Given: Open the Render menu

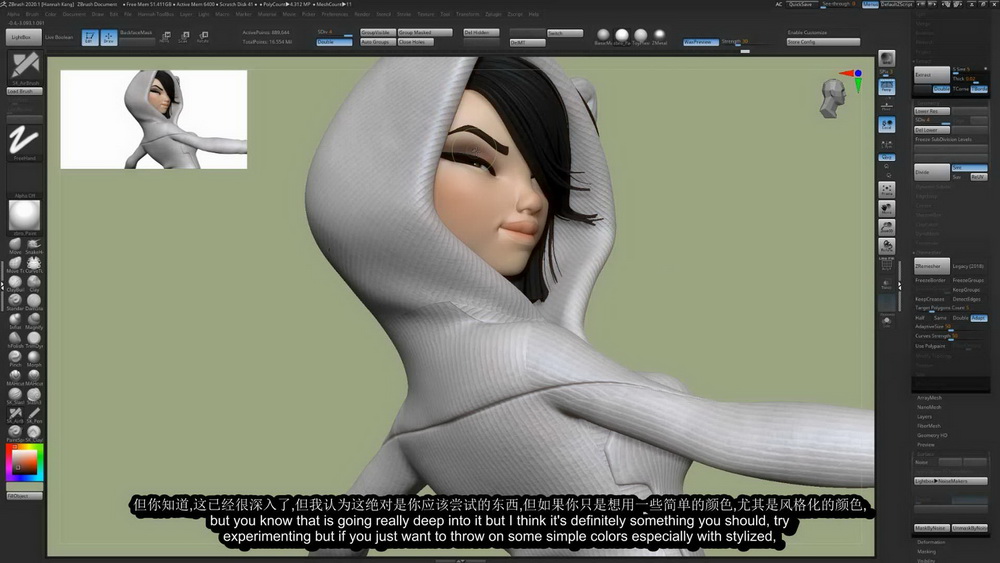Looking at the screenshot, I should pos(362,14).
